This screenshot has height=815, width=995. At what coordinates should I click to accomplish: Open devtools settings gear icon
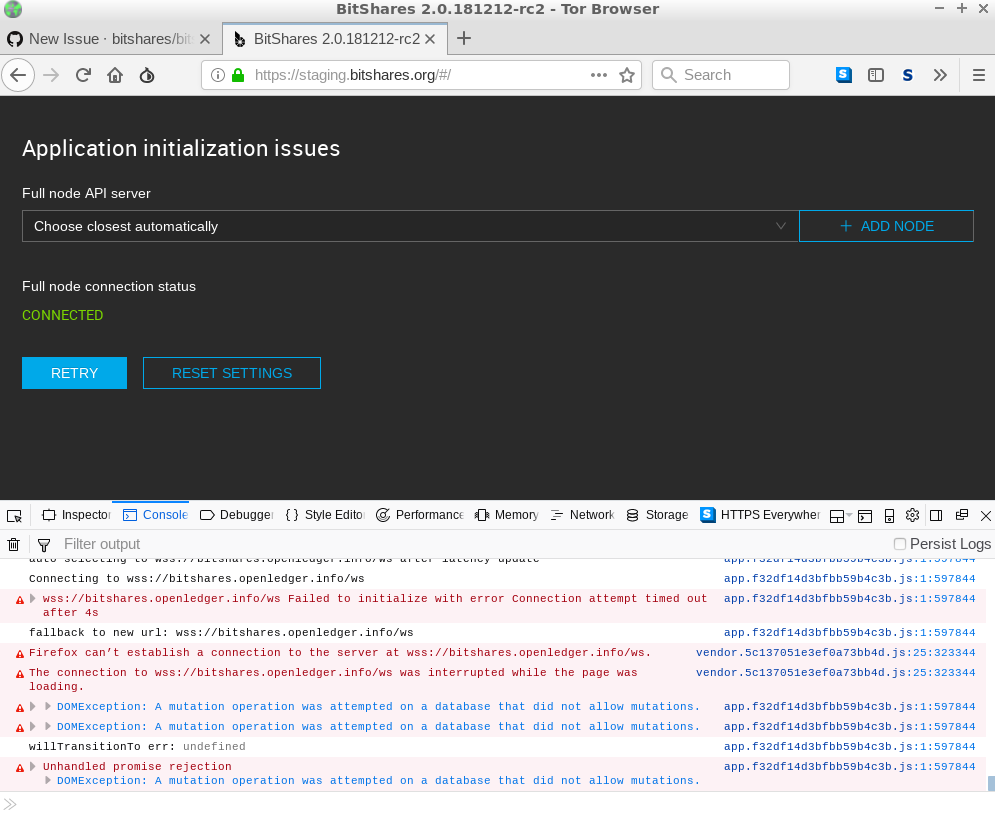(913, 515)
